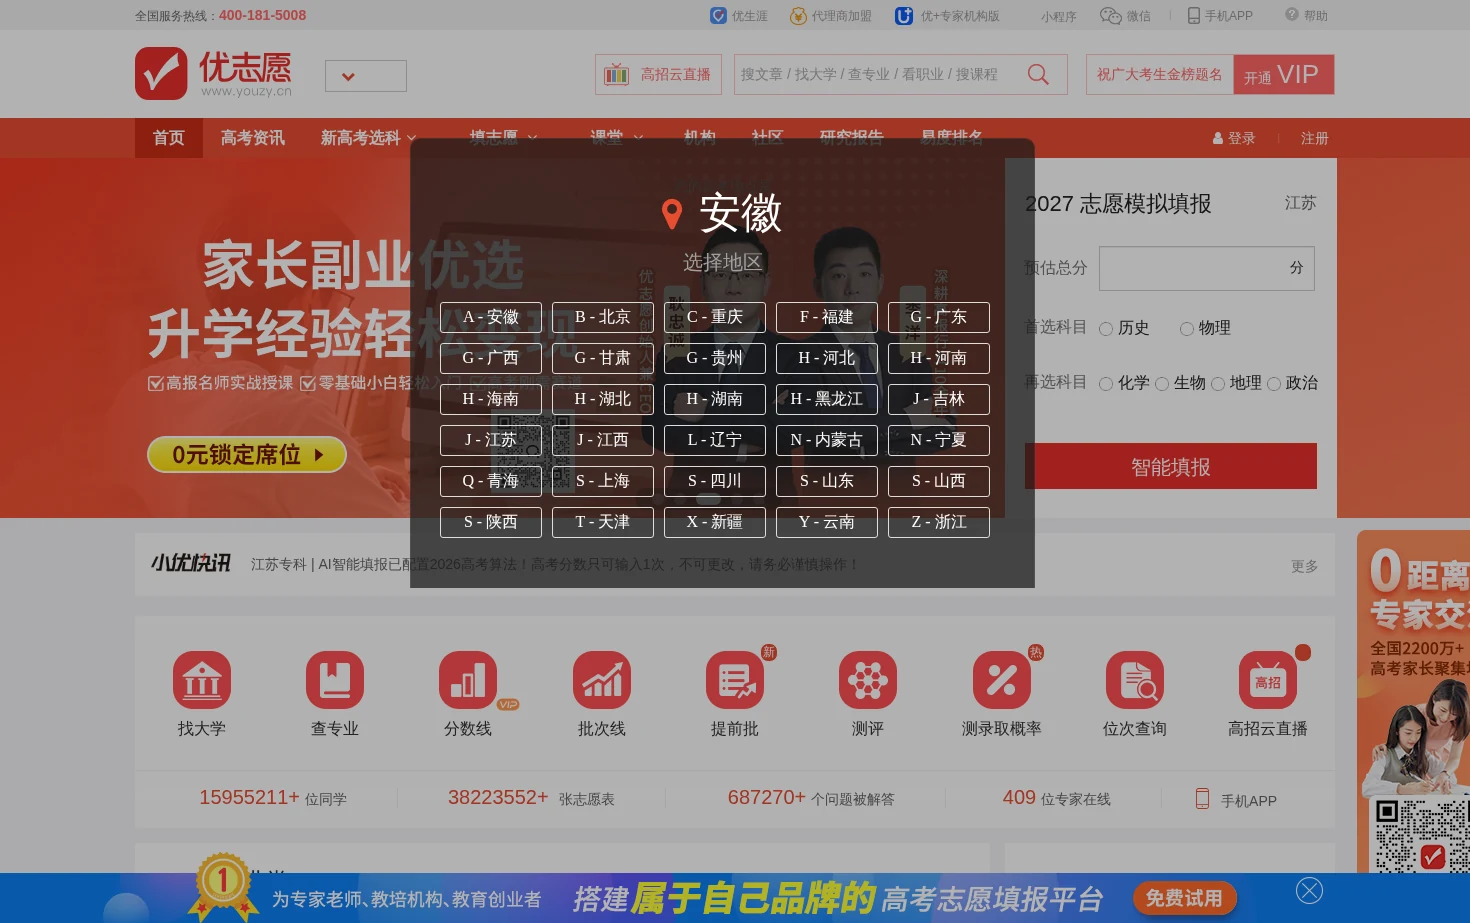1470x923 pixels.
Task: Click the 高招云直播 header button
Action: coord(658,75)
